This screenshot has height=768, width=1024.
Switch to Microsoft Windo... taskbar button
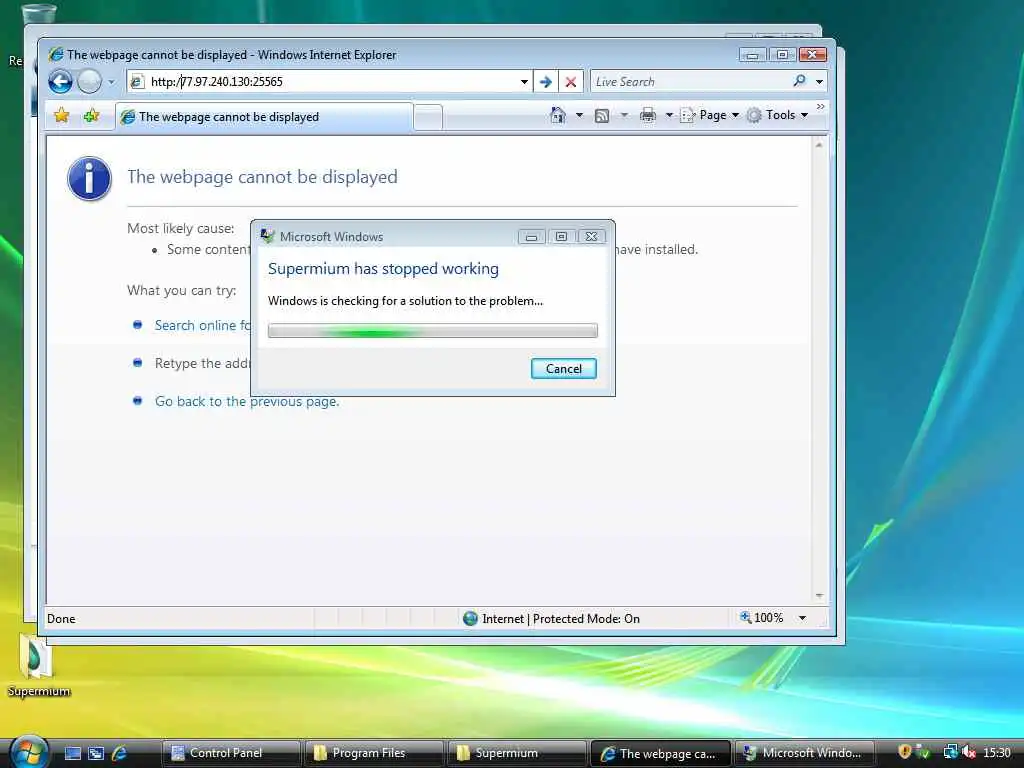pyautogui.click(x=805, y=753)
